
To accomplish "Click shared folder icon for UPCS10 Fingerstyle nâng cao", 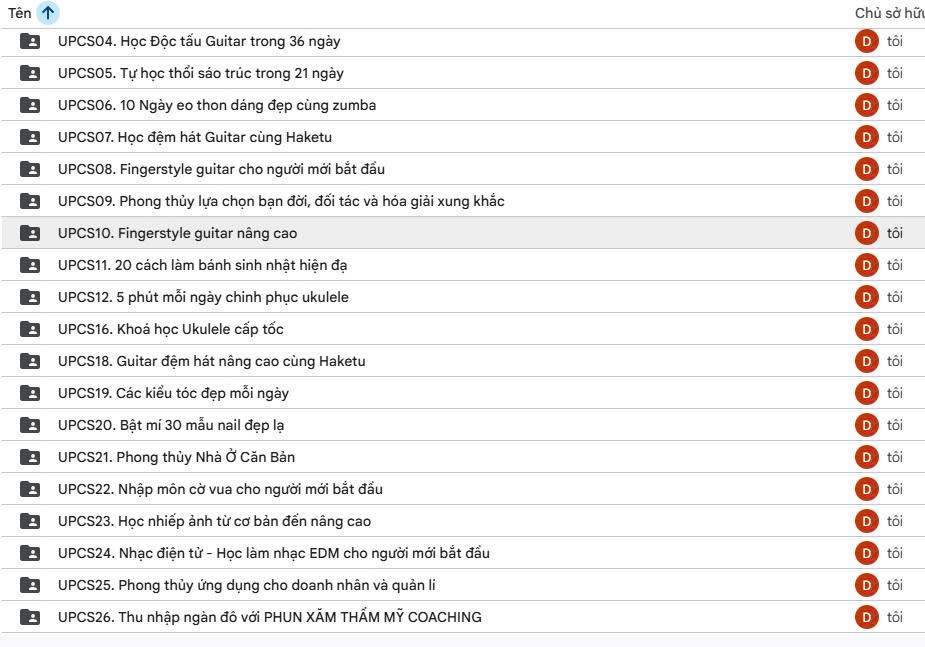I will pos(30,233).
